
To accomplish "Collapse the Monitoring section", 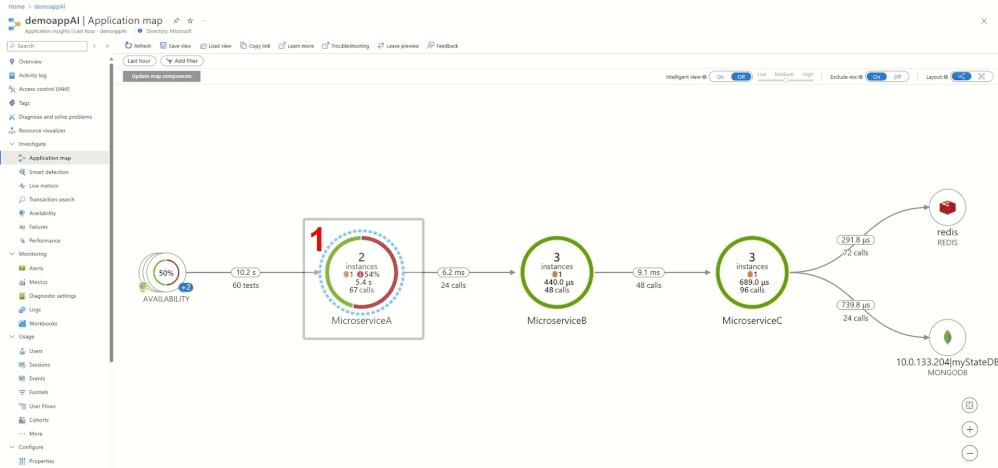I will [x=11, y=254].
